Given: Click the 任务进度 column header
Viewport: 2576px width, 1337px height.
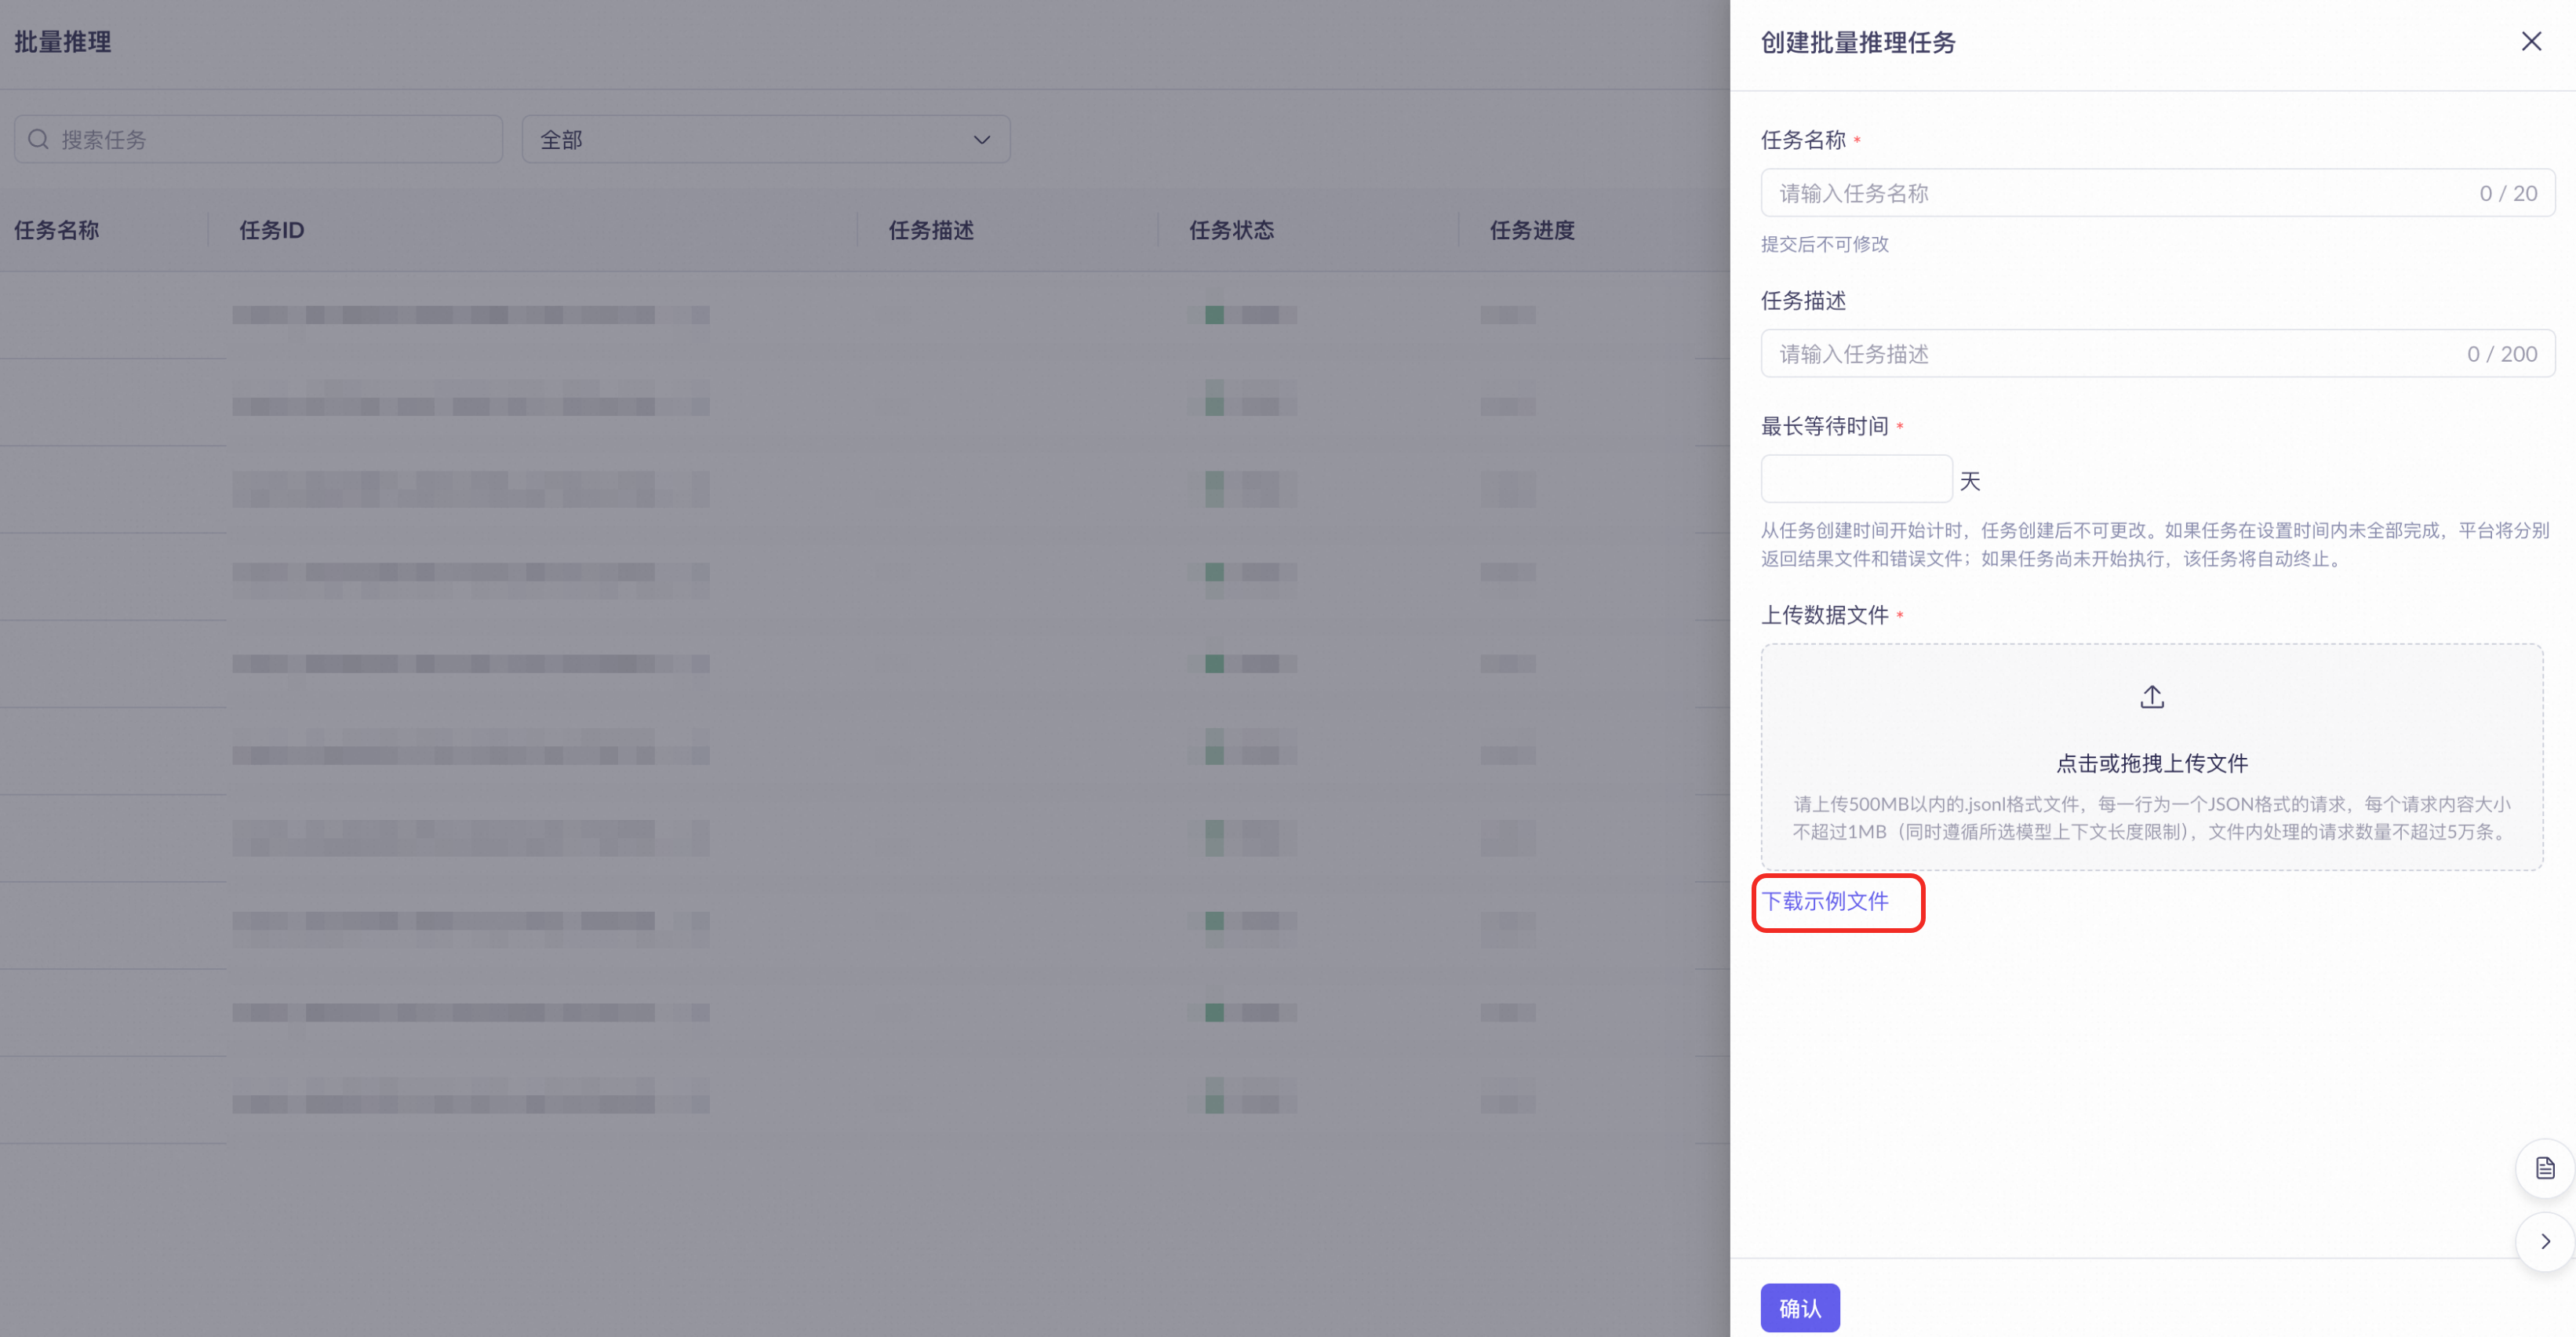Looking at the screenshot, I should [1531, 231].
